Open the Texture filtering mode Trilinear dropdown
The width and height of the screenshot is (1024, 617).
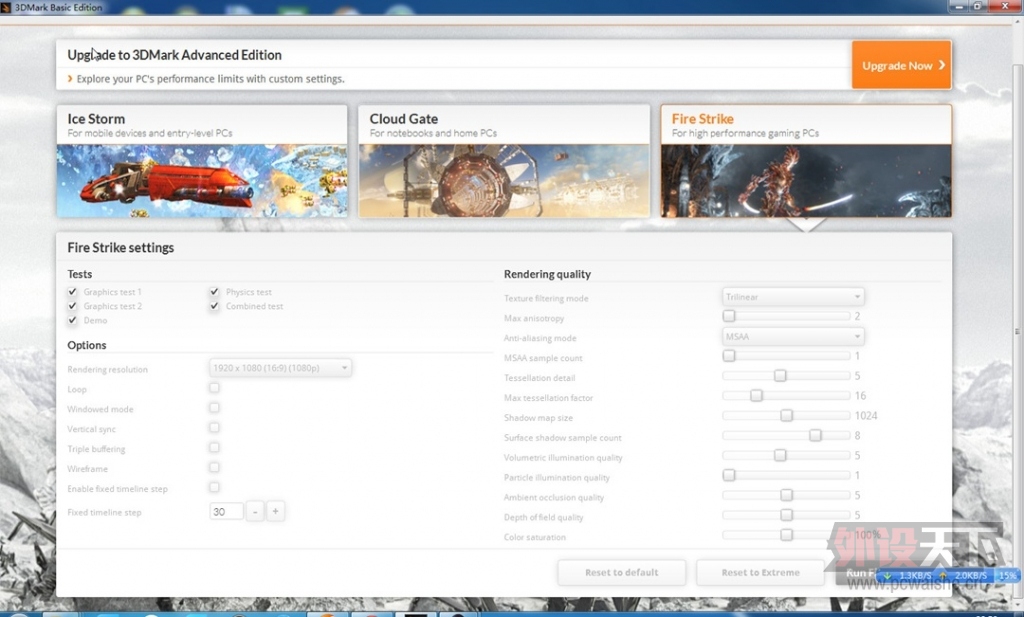pos(793,296)
